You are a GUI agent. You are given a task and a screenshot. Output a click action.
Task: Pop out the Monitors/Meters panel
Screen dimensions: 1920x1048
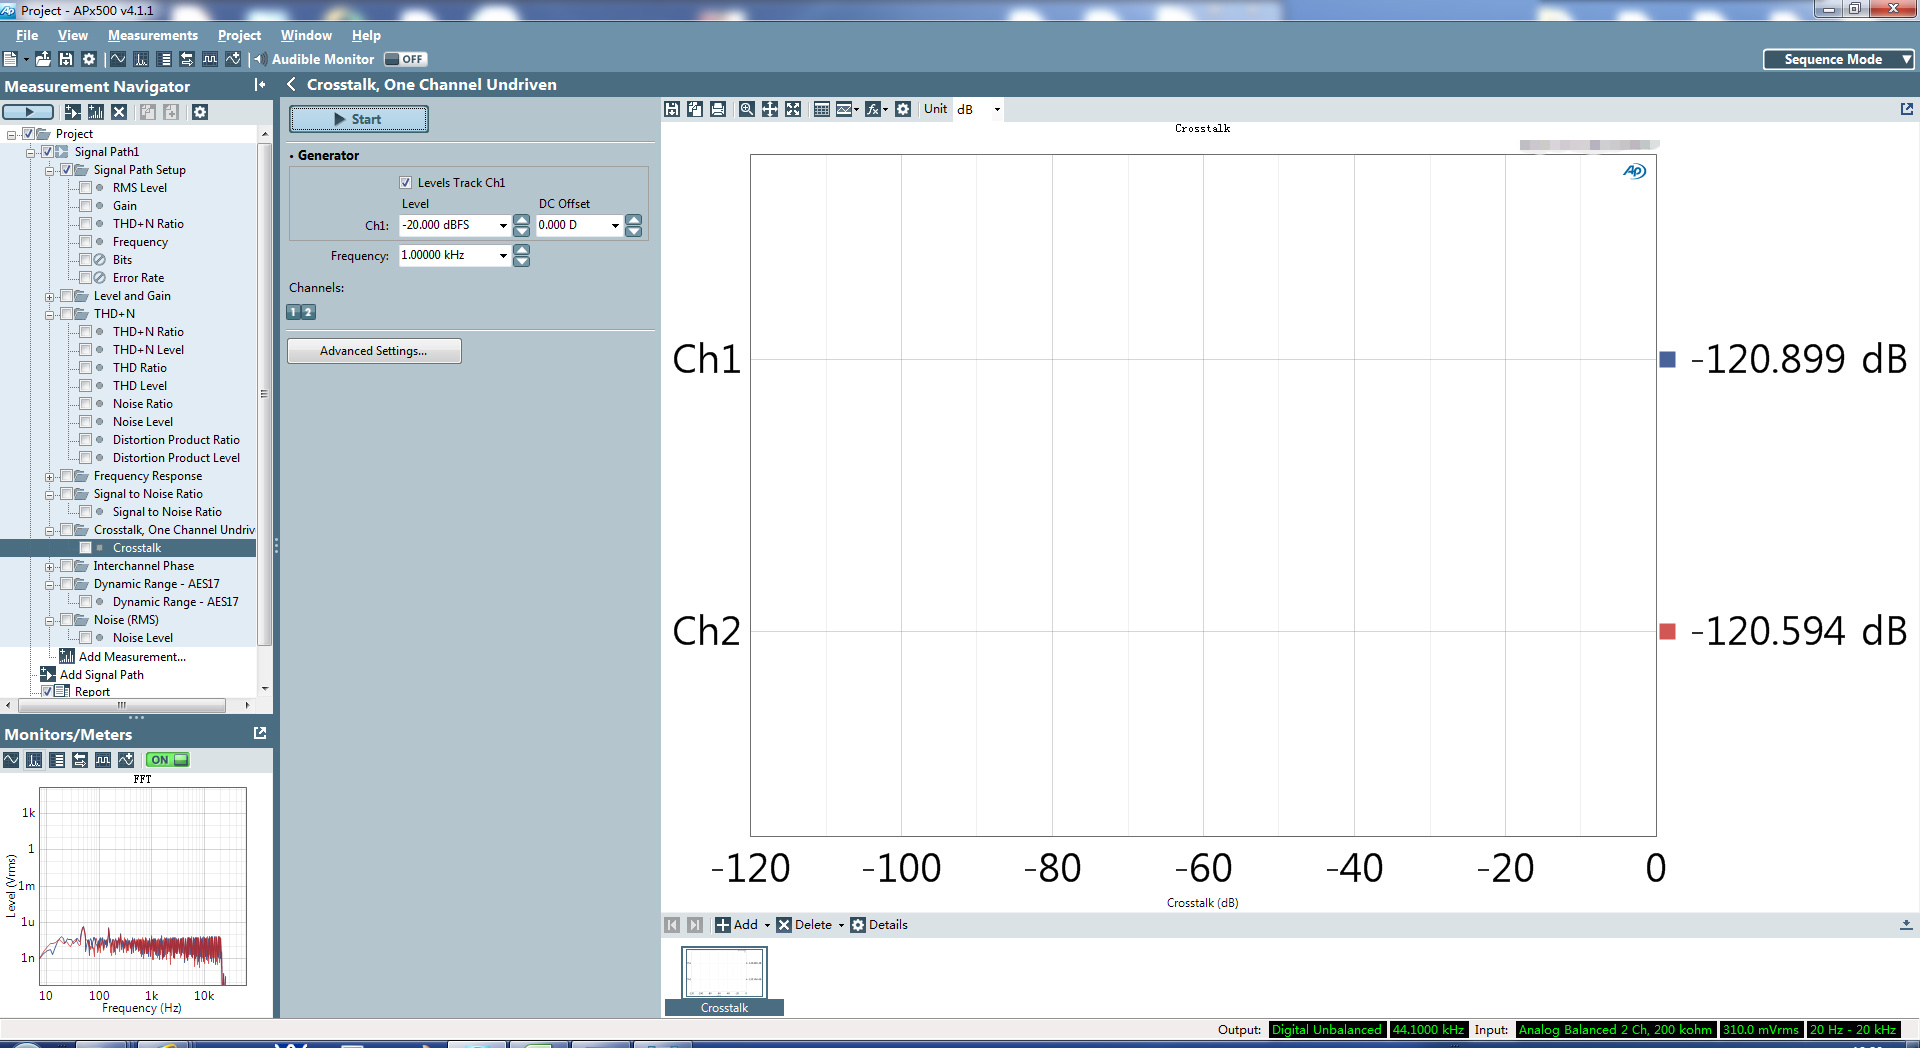pyautogui.click(x=260, y=733)
